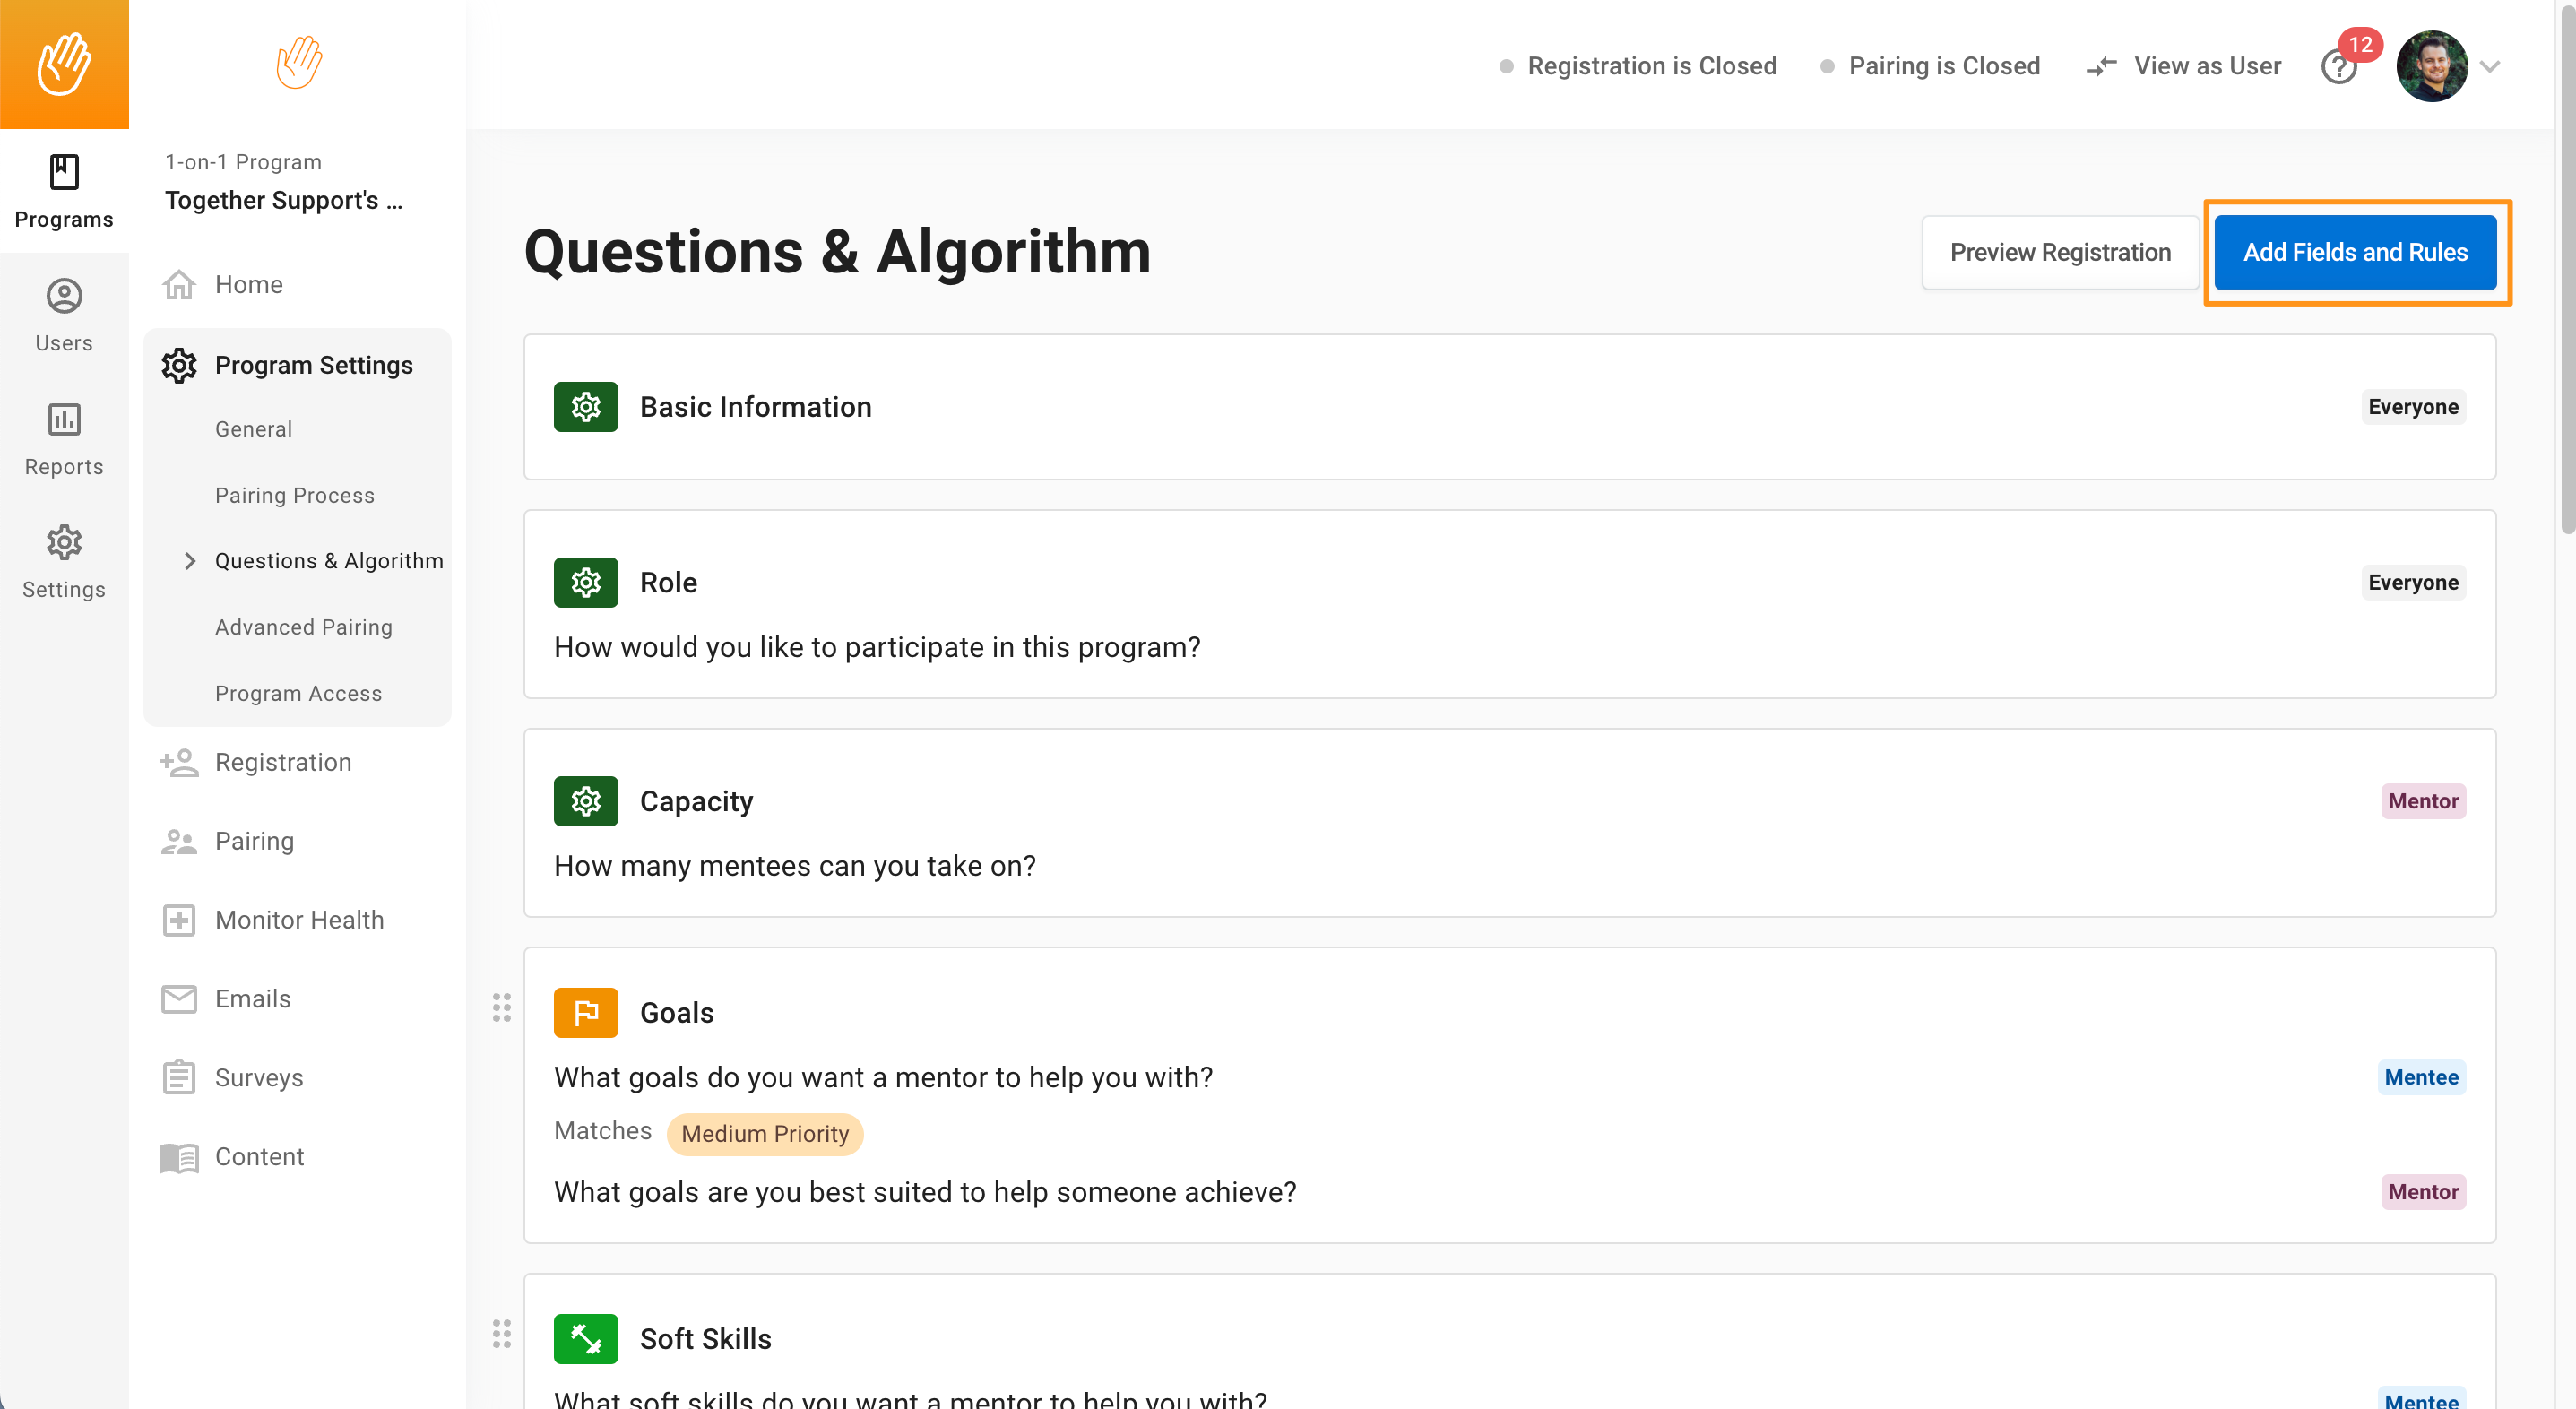Open the Programs section
Viewport: 2576px width, 1409px height.
pyautogui.click(x=64, y=191)
